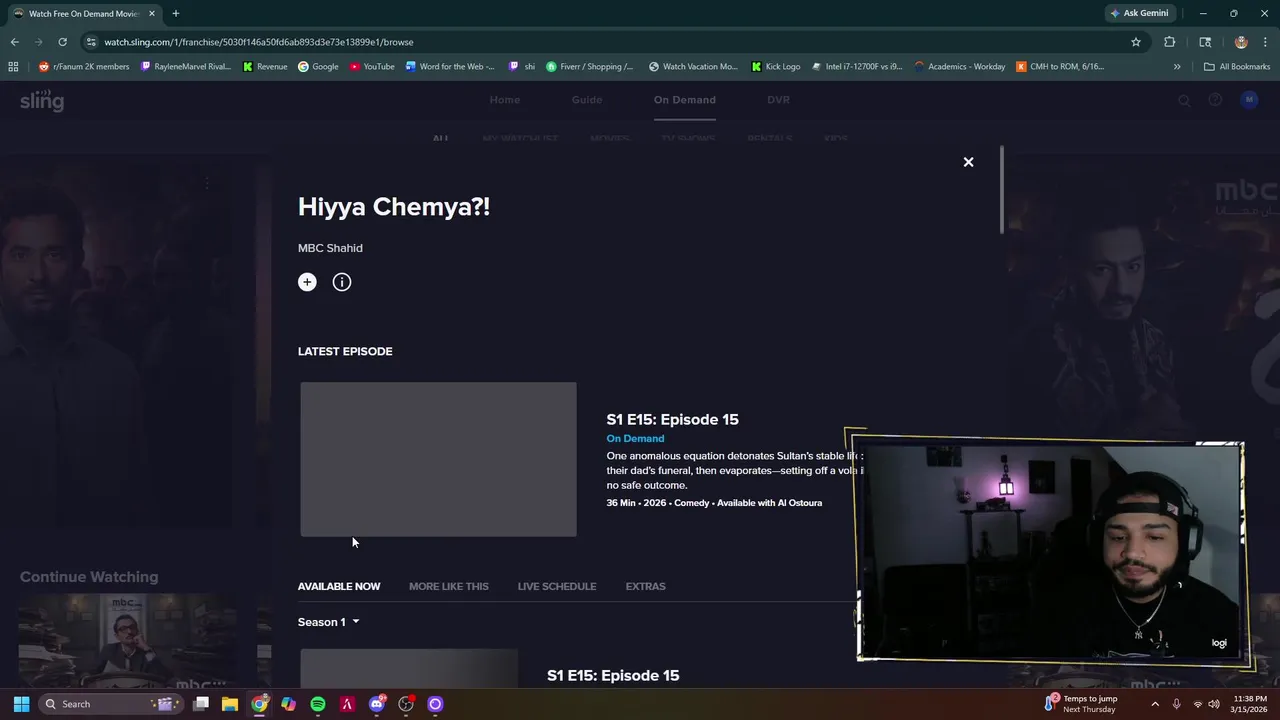The width and height of the screenshot is (1280, 720).
Task: Open Kick Logo bookmark
Action: tap(776, 66)
